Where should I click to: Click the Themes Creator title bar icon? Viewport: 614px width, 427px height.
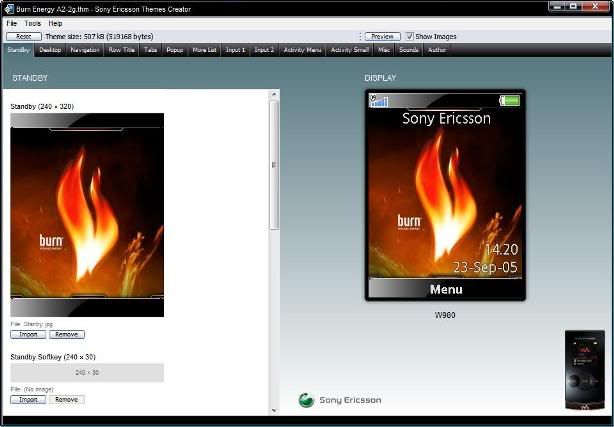(9, 9)
